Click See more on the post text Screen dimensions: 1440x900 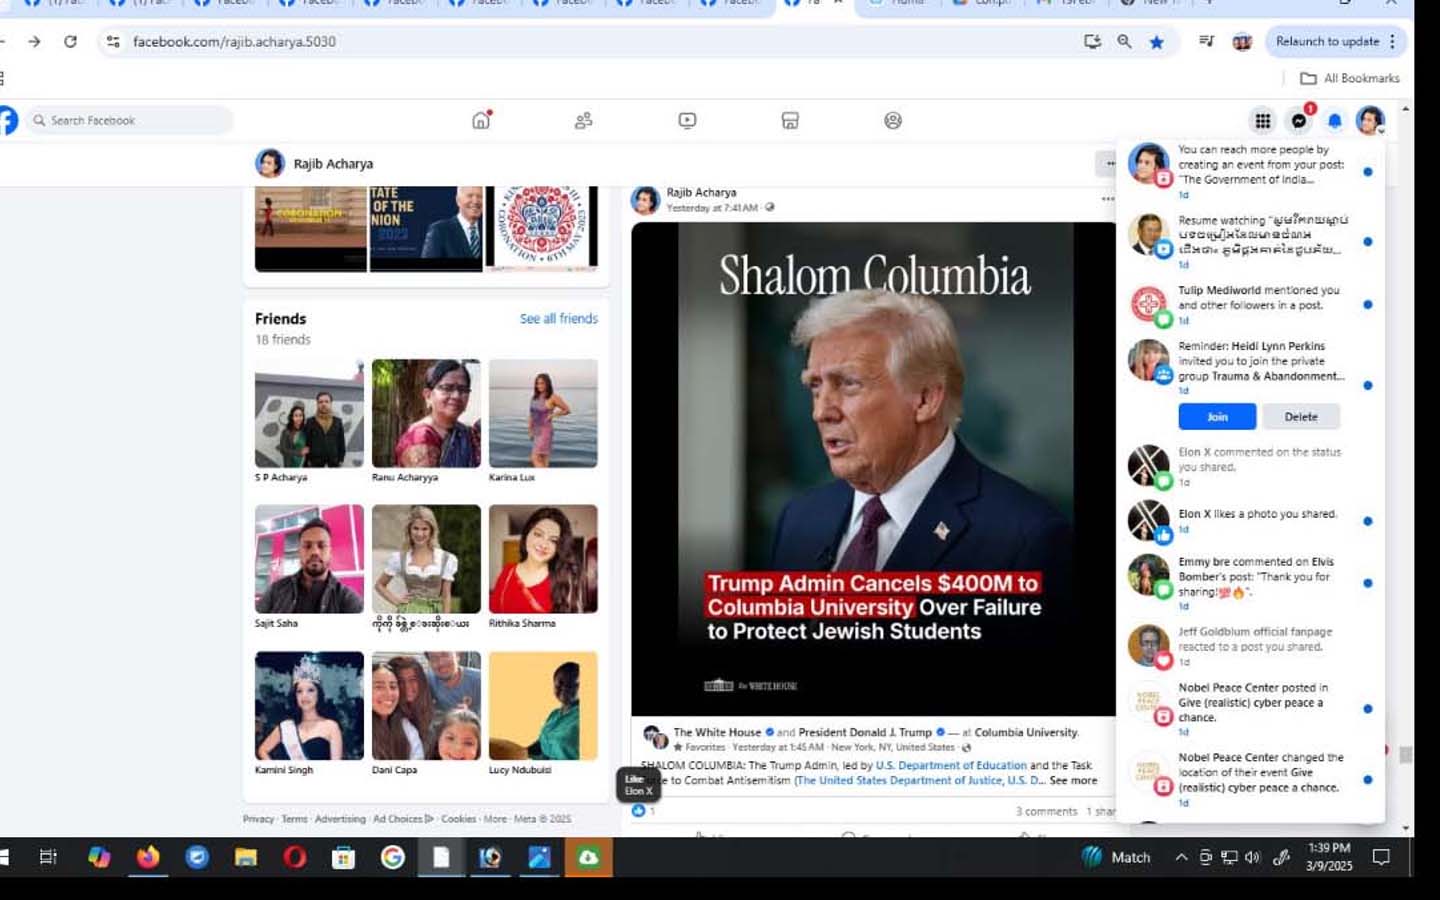pos(1073,780)
